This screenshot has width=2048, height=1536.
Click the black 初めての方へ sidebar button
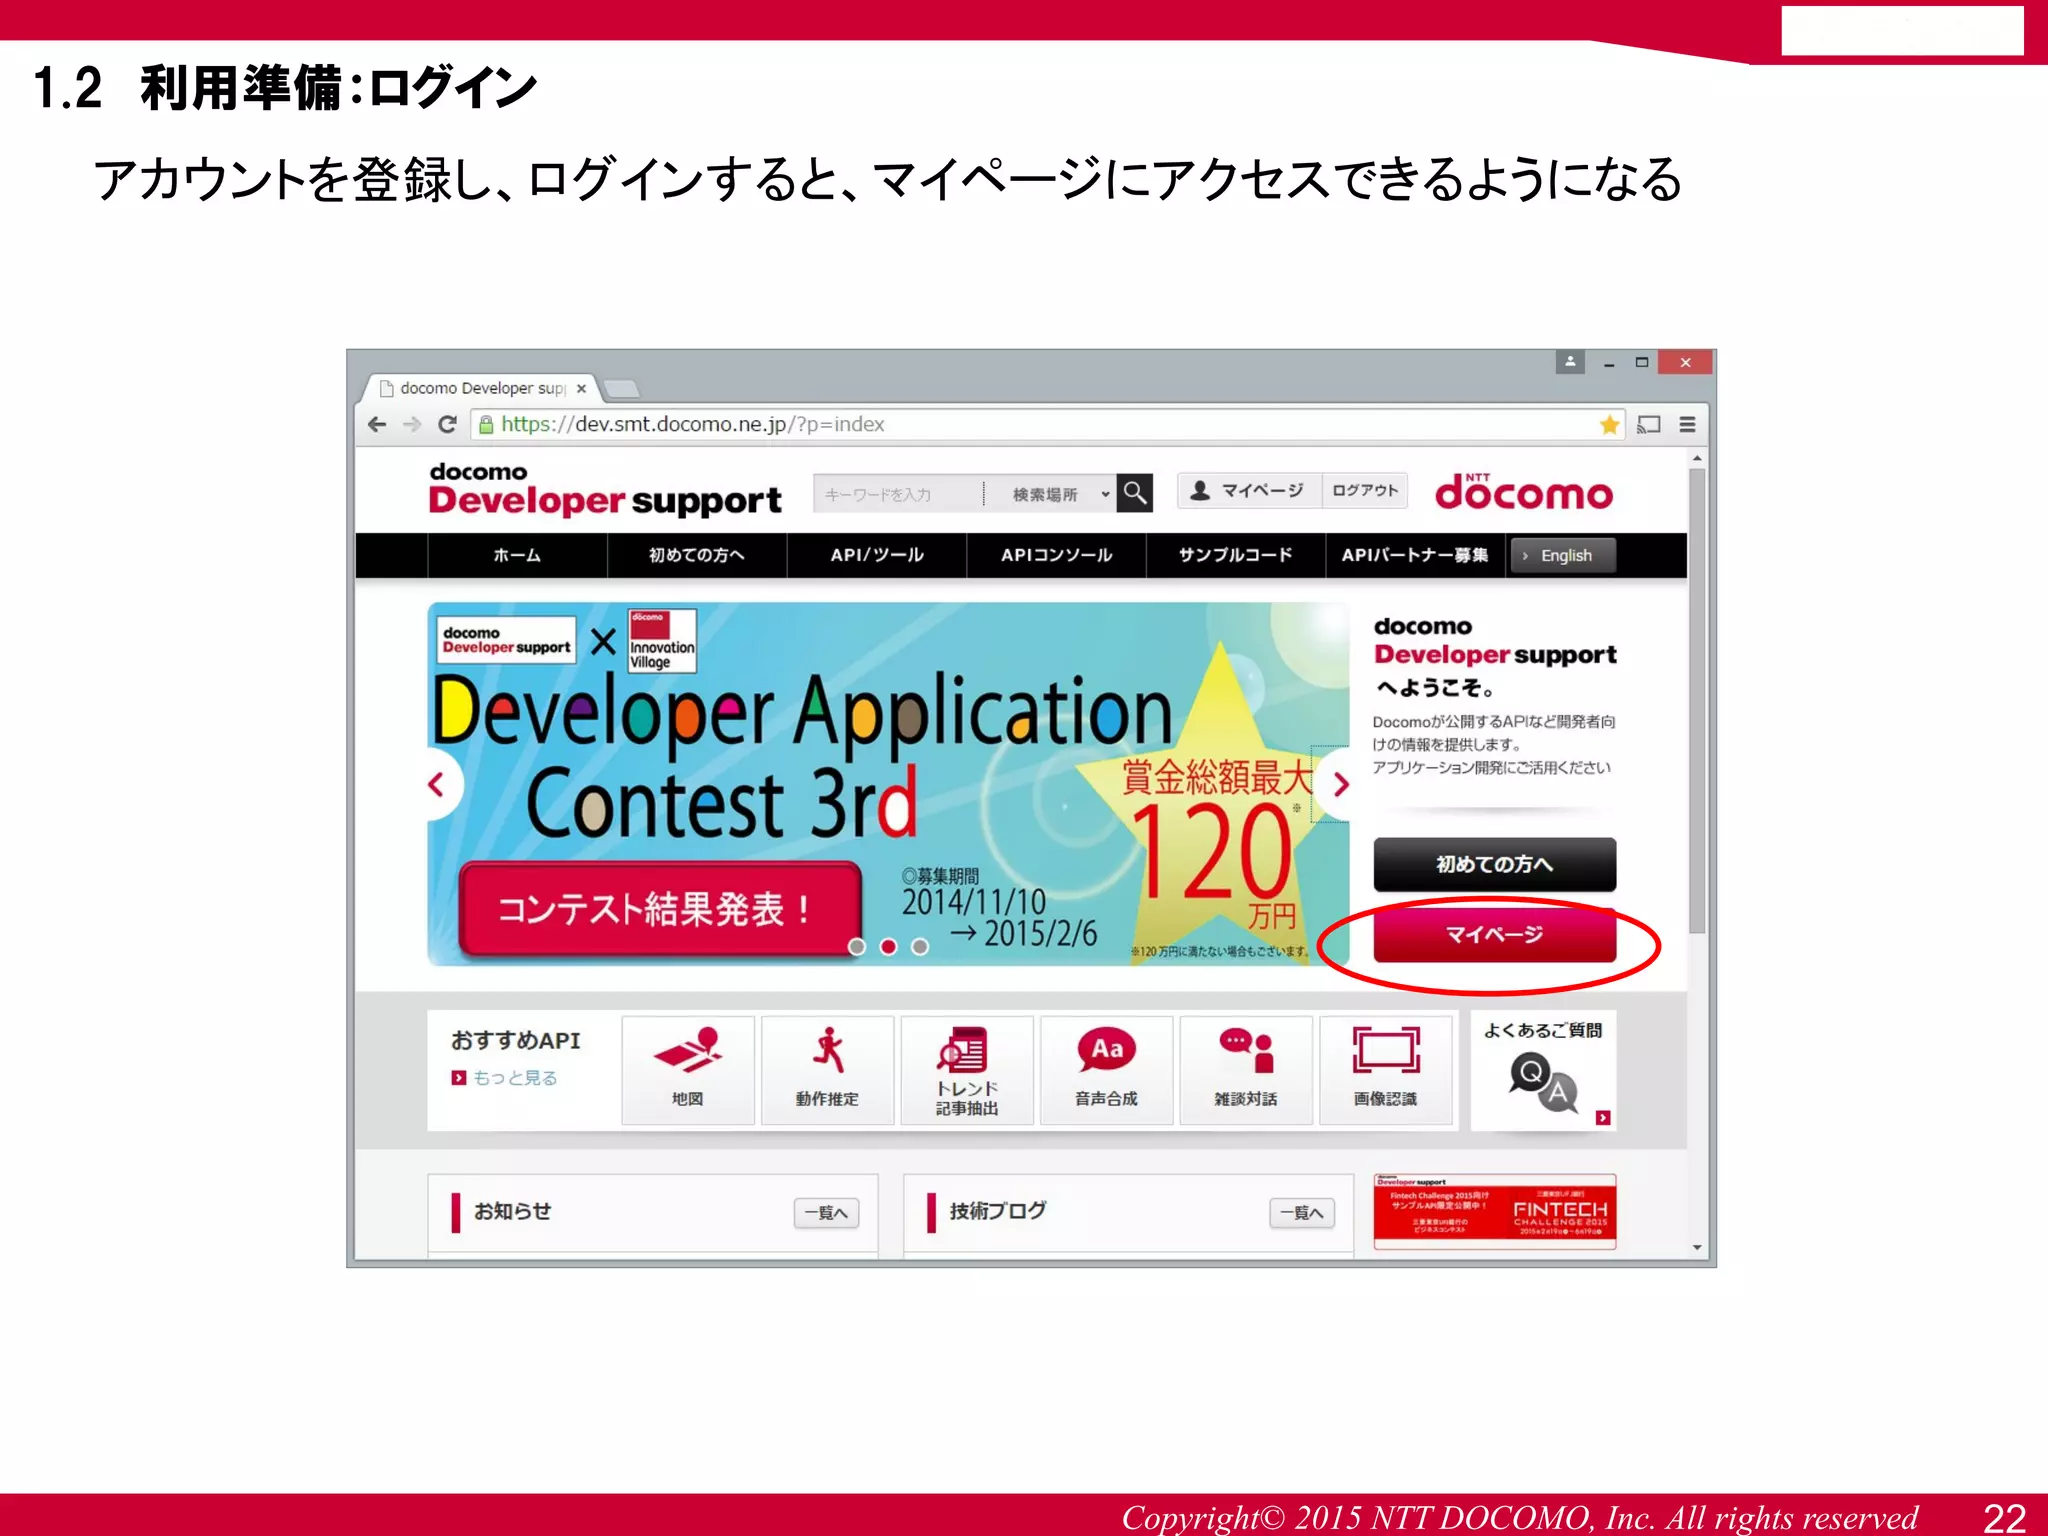1494,864
